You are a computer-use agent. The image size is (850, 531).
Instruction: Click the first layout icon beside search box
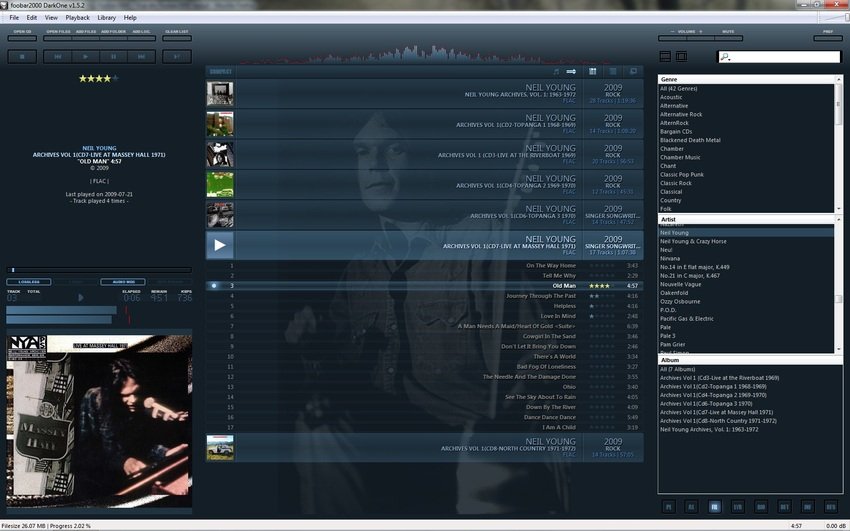665,56
